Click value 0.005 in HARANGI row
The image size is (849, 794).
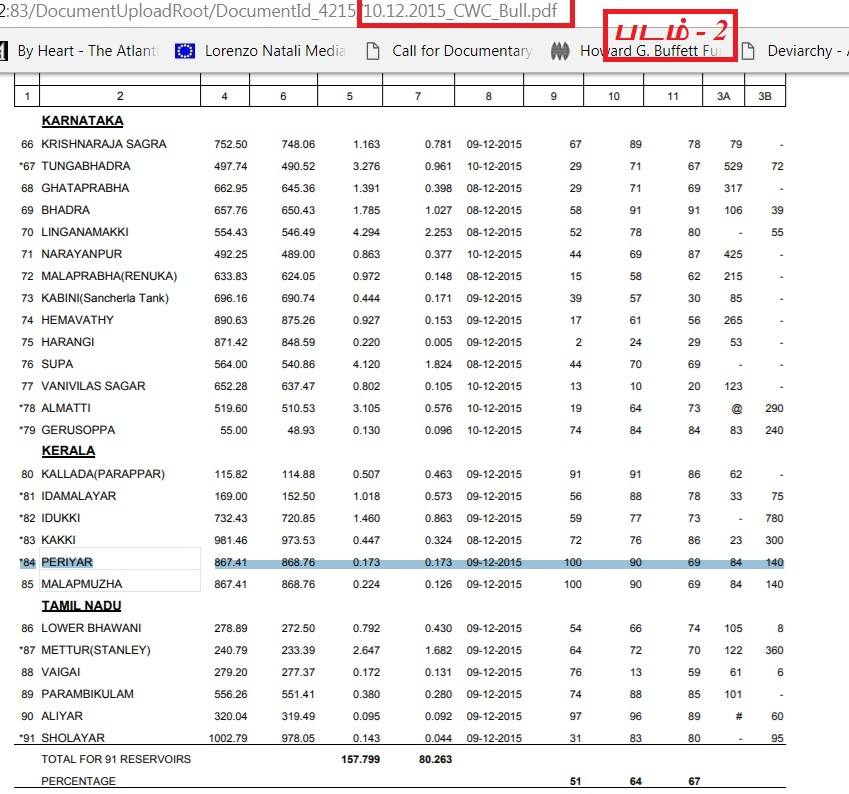click(439, 342)
